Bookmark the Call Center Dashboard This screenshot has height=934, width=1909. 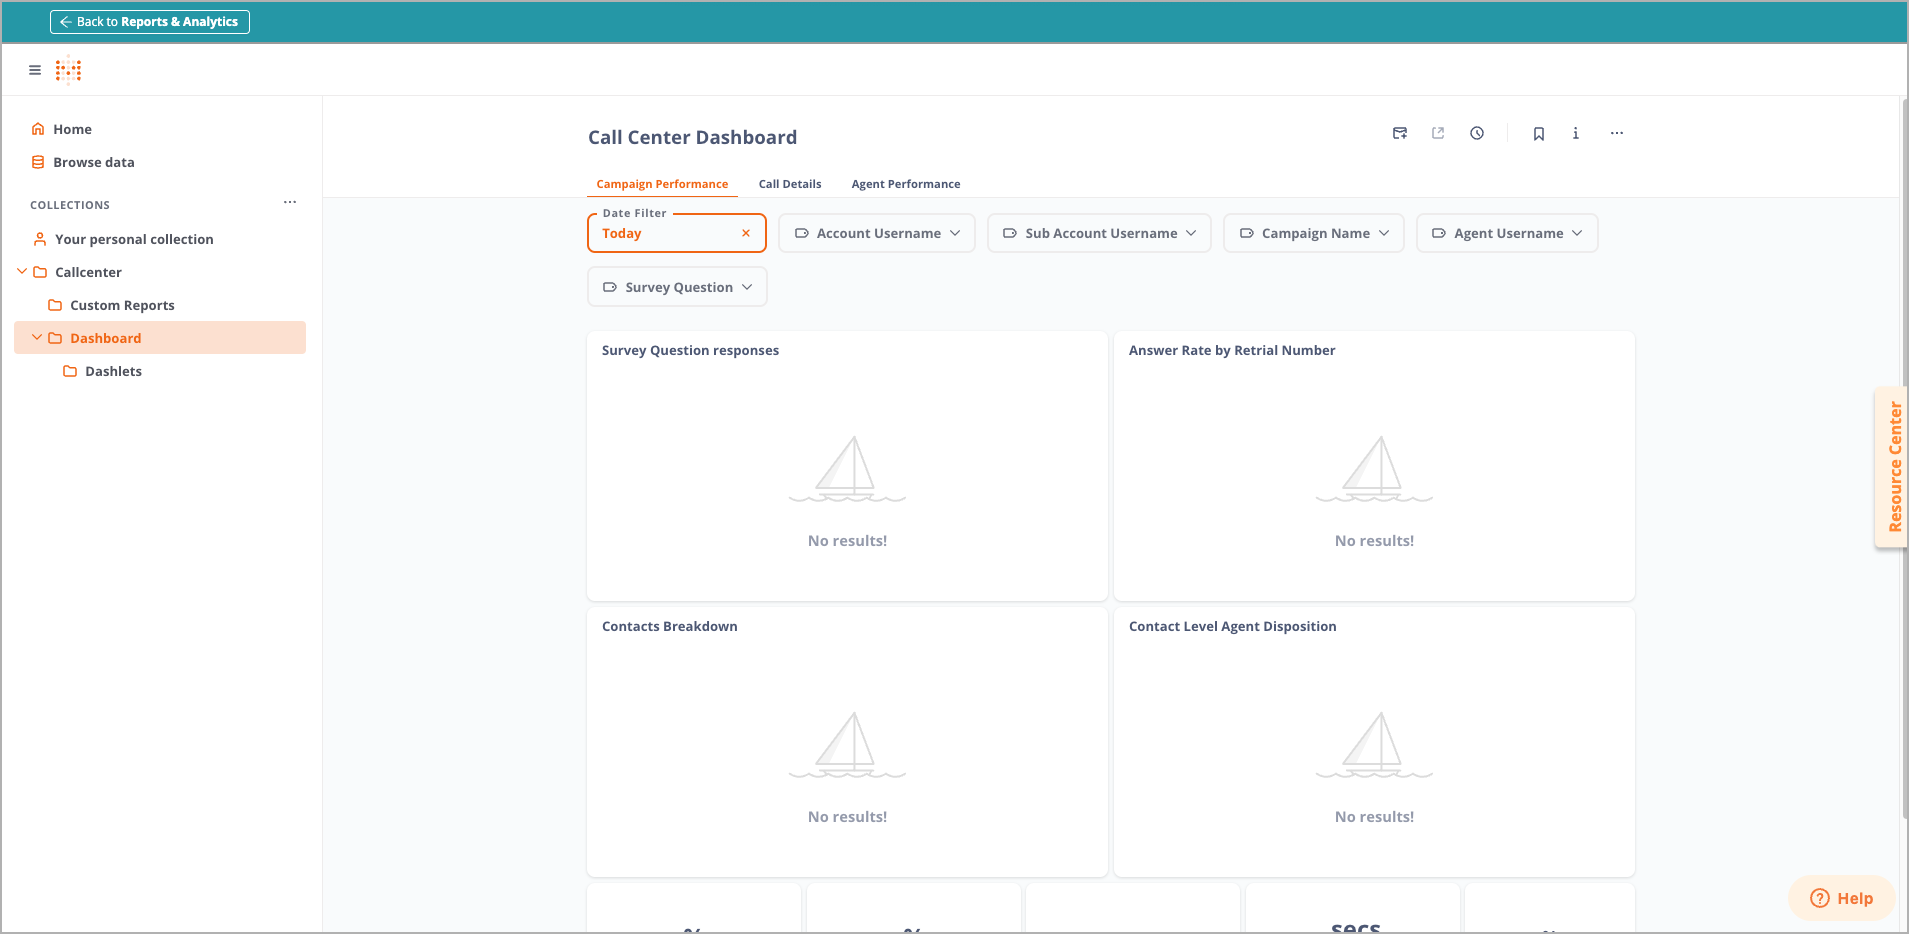coord(1539,133)
